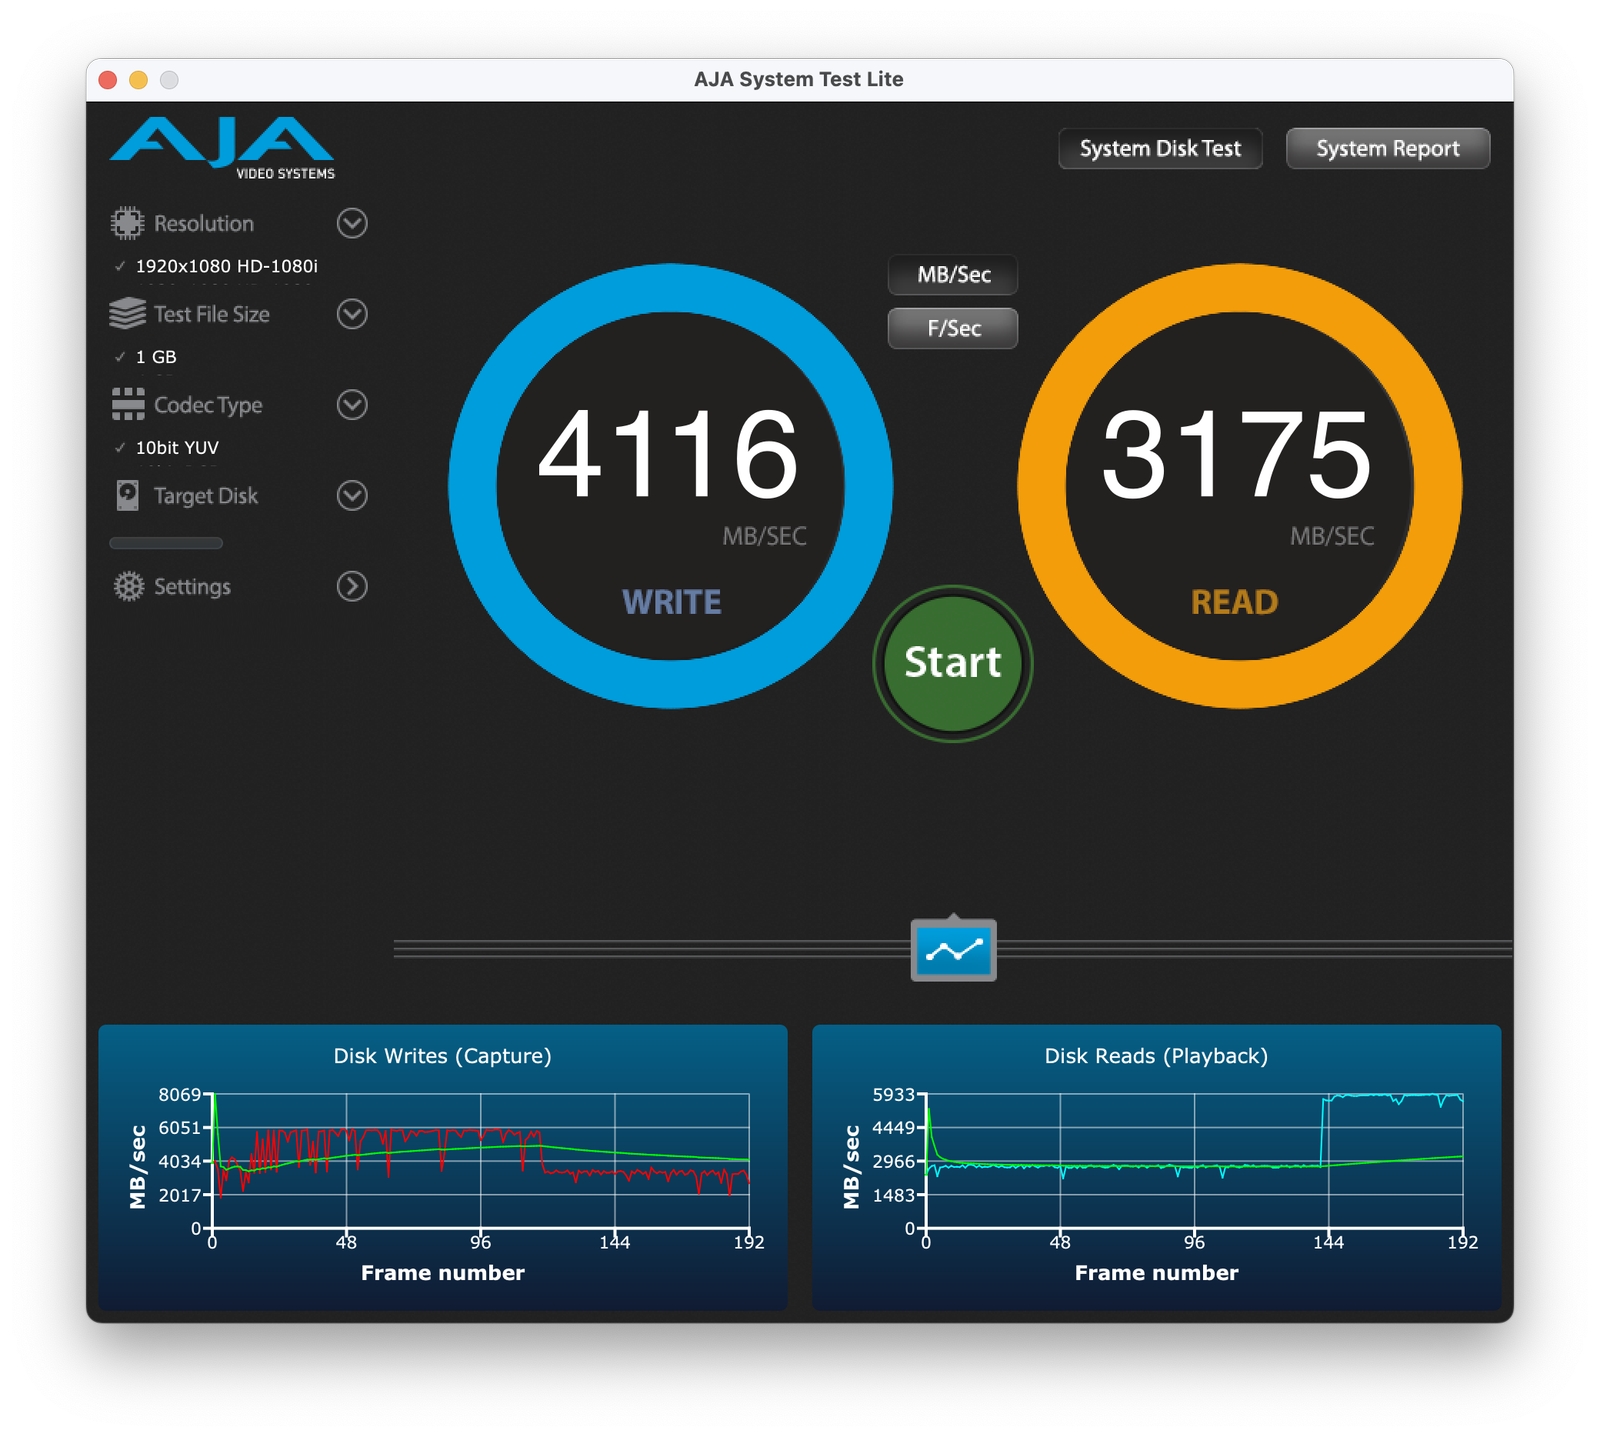
Task: Click the 3175 read speed value
Action: pyautogui.click(x=1237, y=455)
